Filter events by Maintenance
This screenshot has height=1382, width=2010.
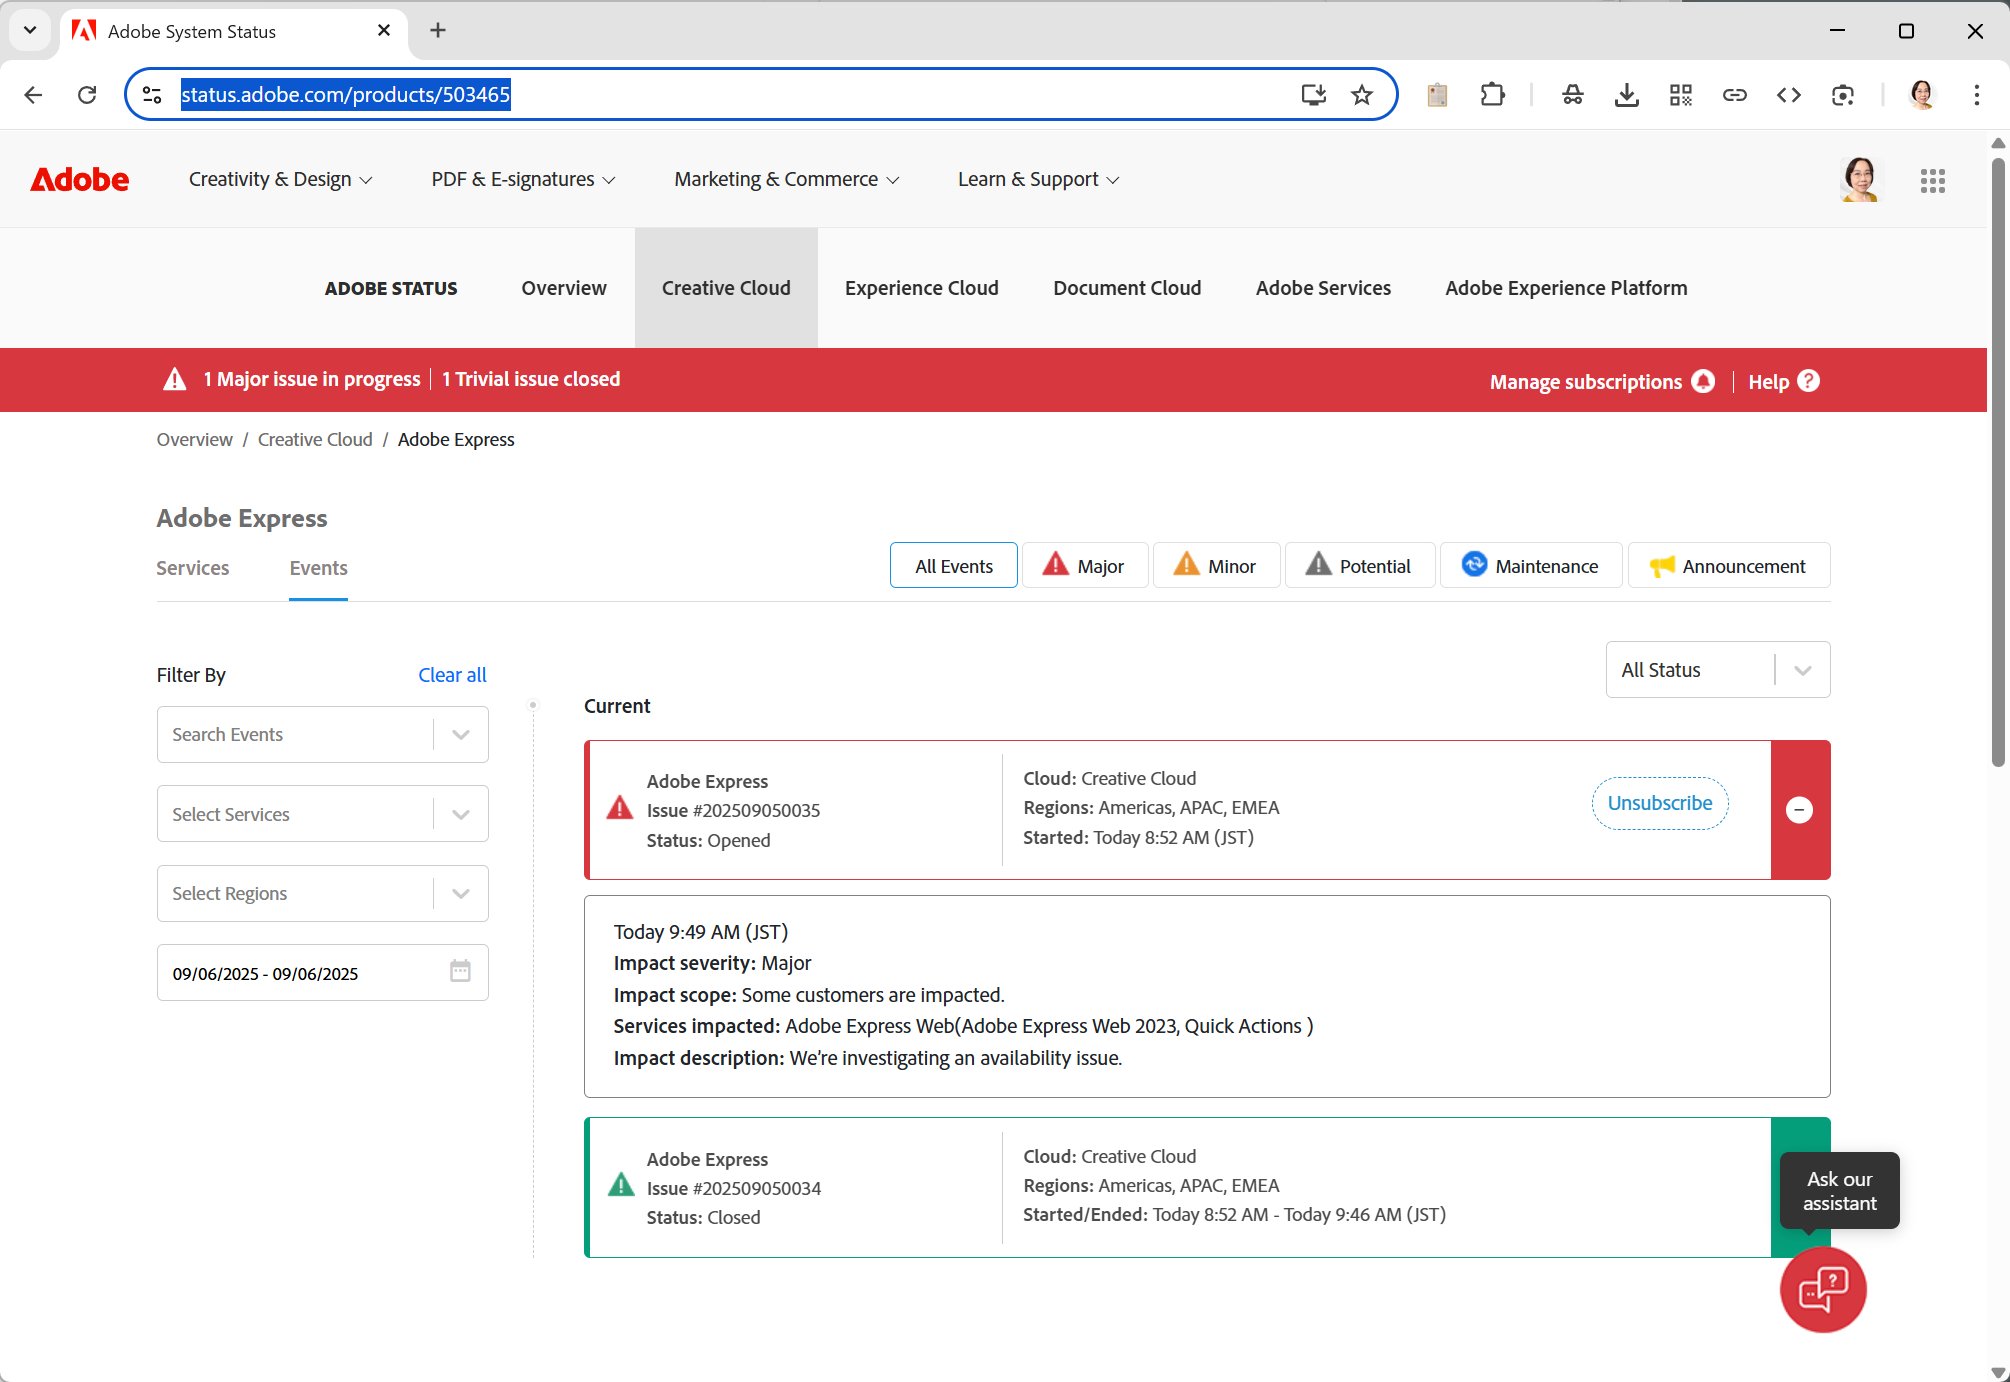point(1531,566)
